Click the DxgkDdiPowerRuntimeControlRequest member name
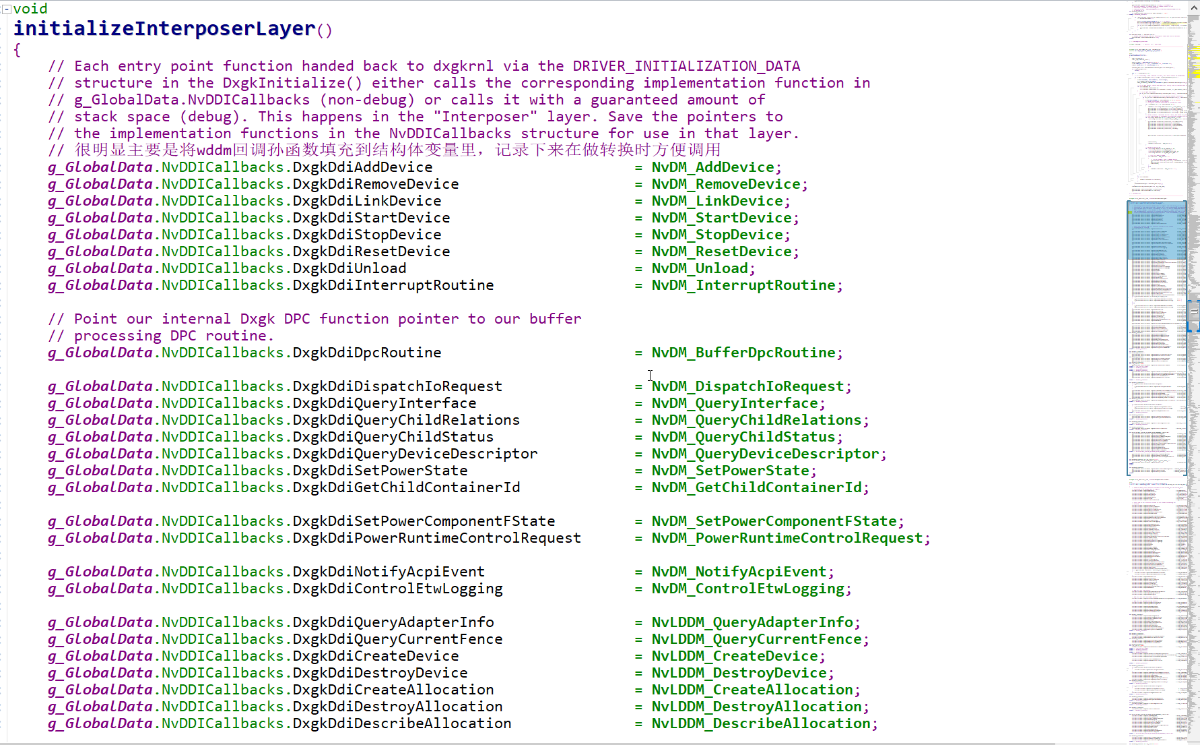Screen dimensions: 1200x745 [437, 538]
